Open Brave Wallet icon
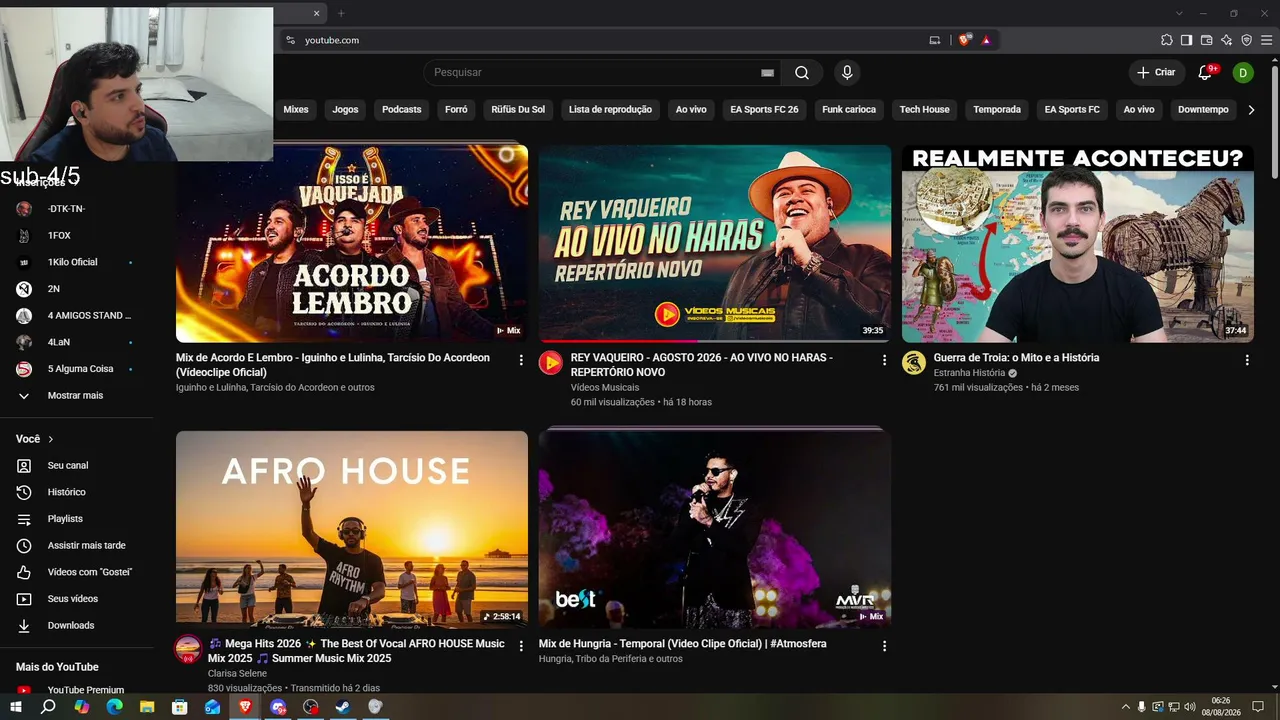The image size is (1280, 720). [x=1206, y=40]
